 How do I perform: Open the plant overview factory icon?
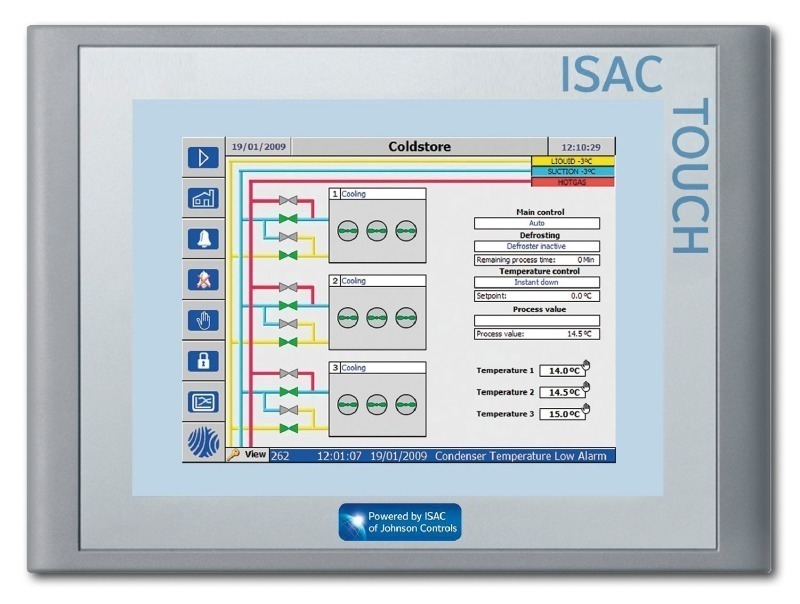203,198
